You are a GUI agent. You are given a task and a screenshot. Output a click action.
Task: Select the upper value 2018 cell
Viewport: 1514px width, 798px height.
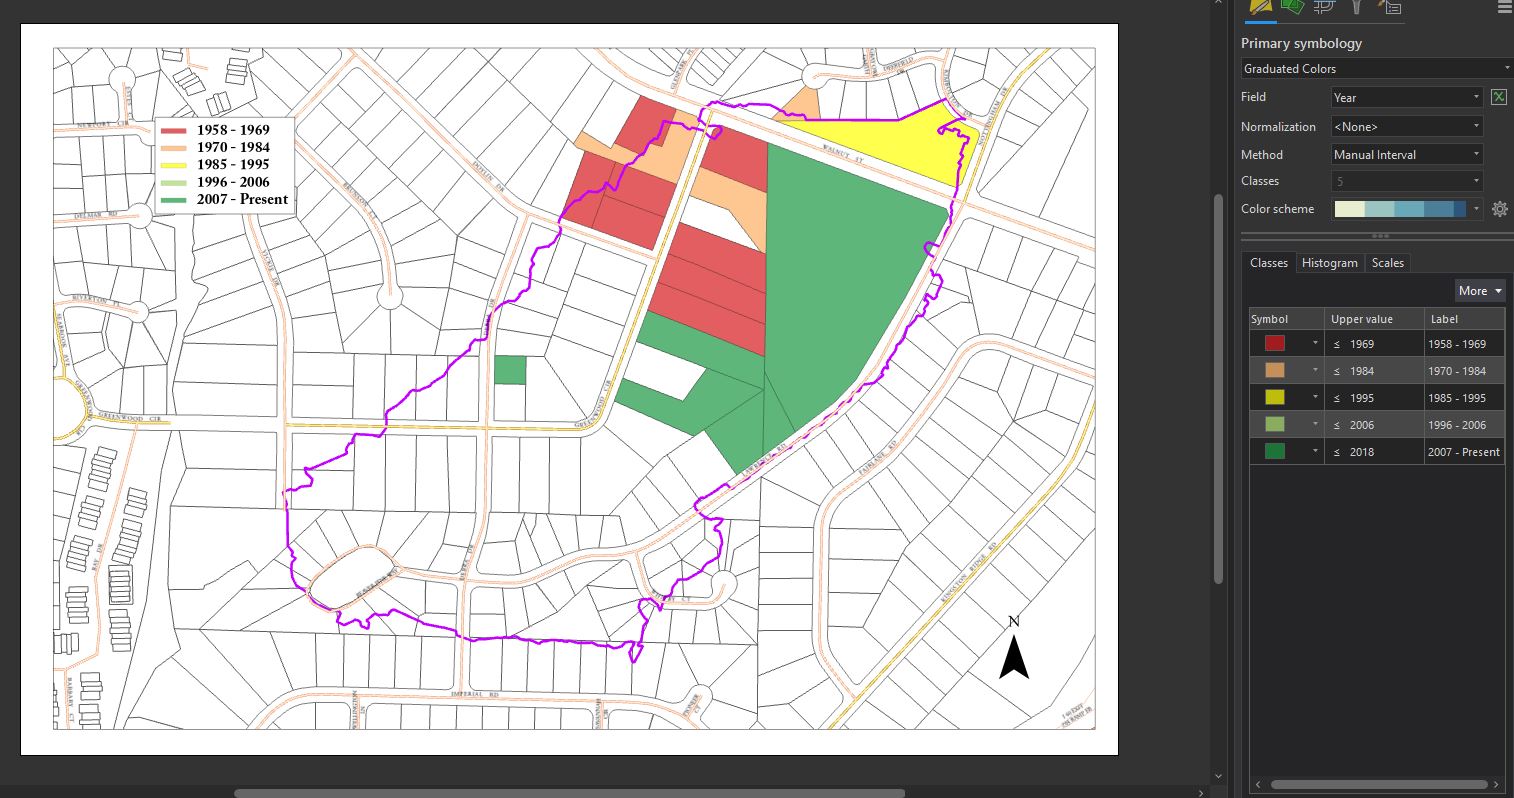(1374, 452)
